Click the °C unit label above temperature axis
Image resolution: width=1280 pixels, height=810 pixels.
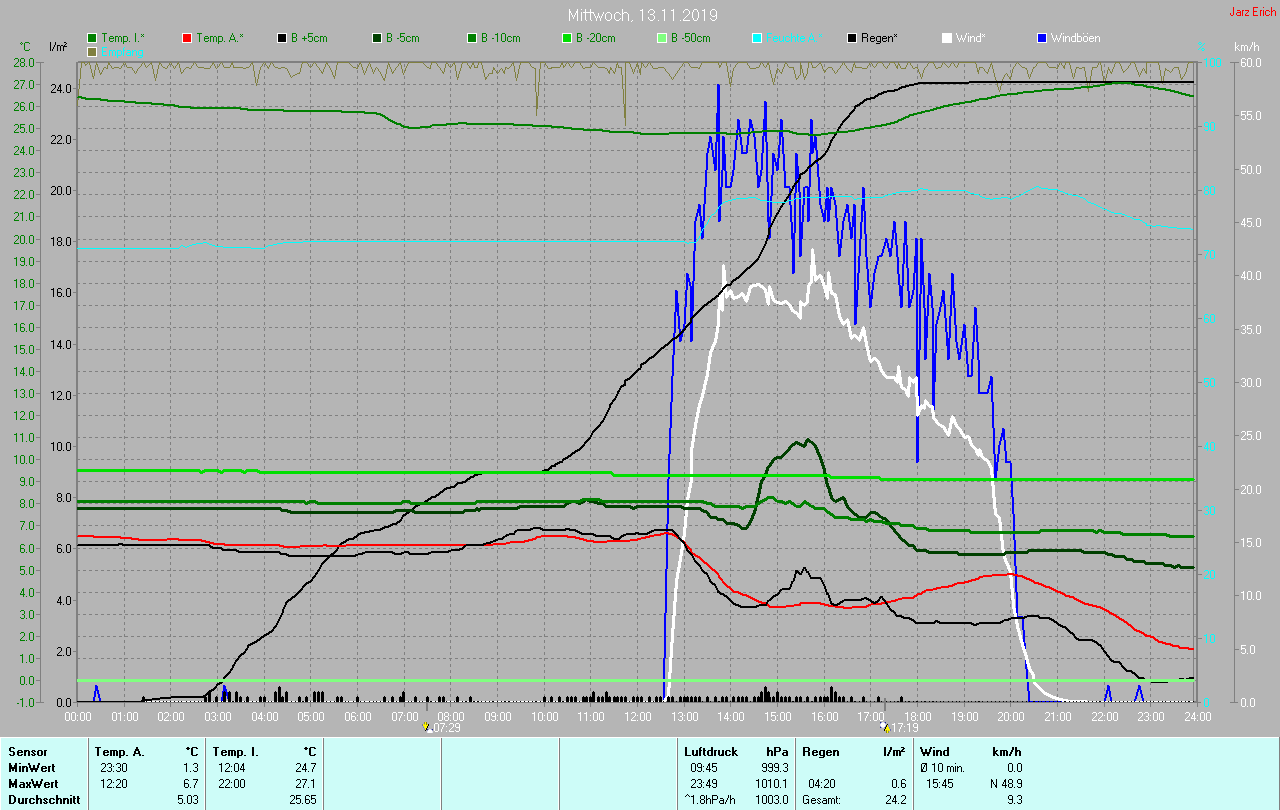25,47
